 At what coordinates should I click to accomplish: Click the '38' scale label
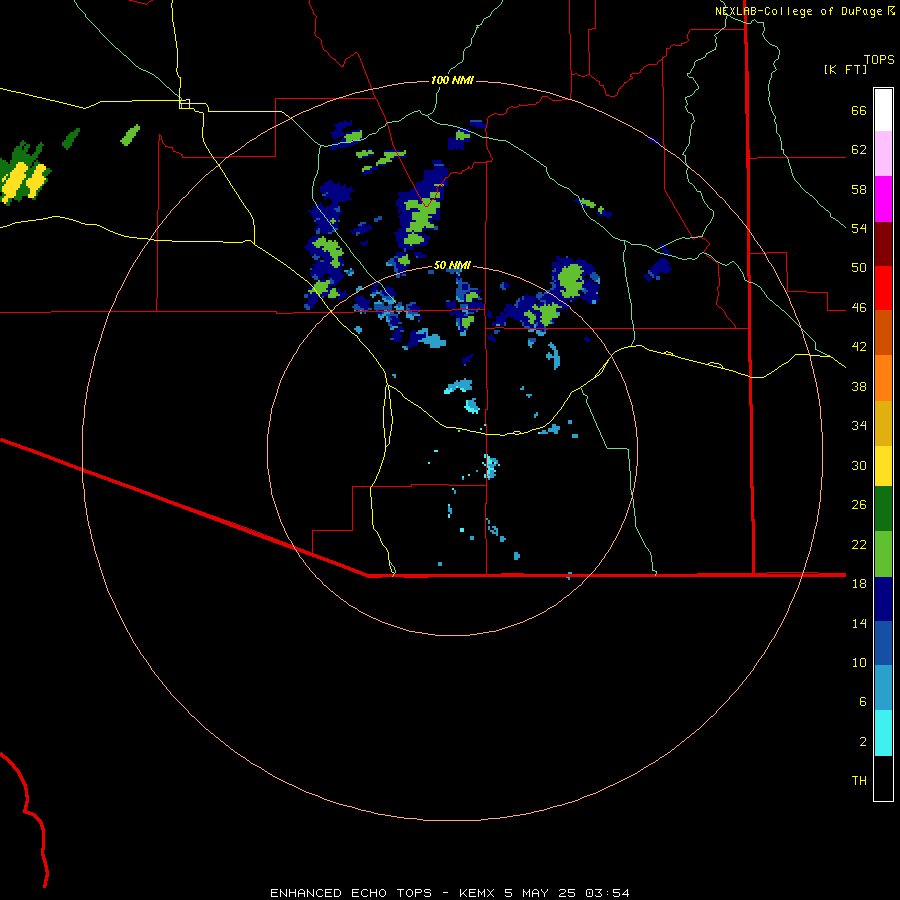859,386
